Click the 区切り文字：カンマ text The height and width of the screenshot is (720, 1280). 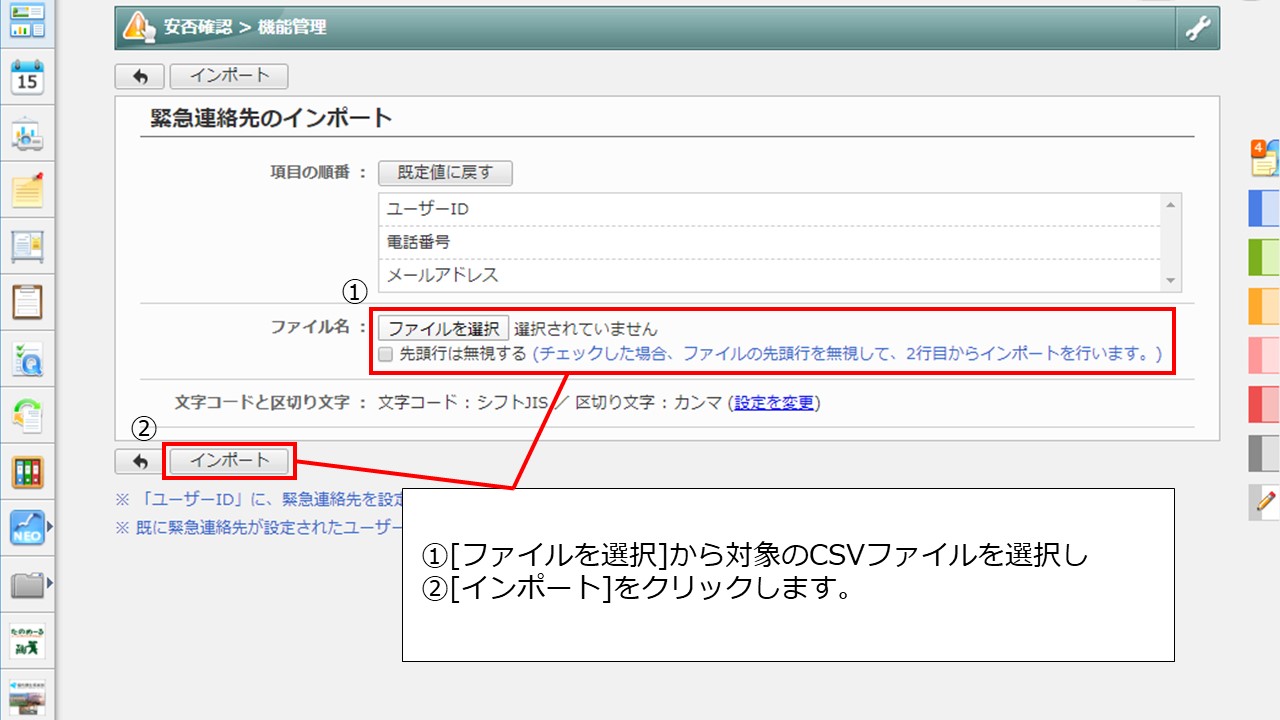[649, 403]
